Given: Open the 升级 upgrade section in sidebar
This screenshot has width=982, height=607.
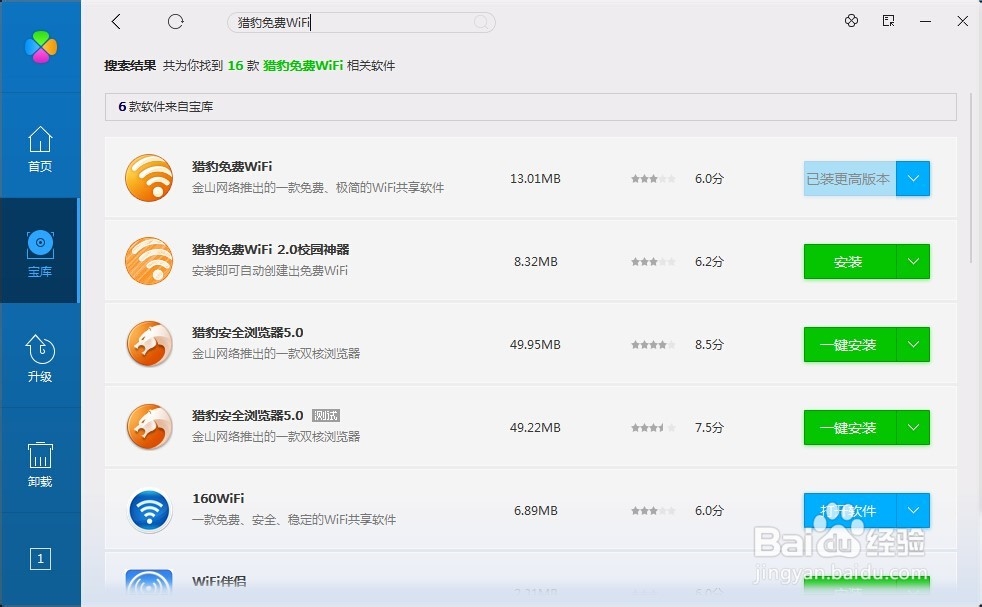Looking at the screenshot, I should click(x=40, y=355).
